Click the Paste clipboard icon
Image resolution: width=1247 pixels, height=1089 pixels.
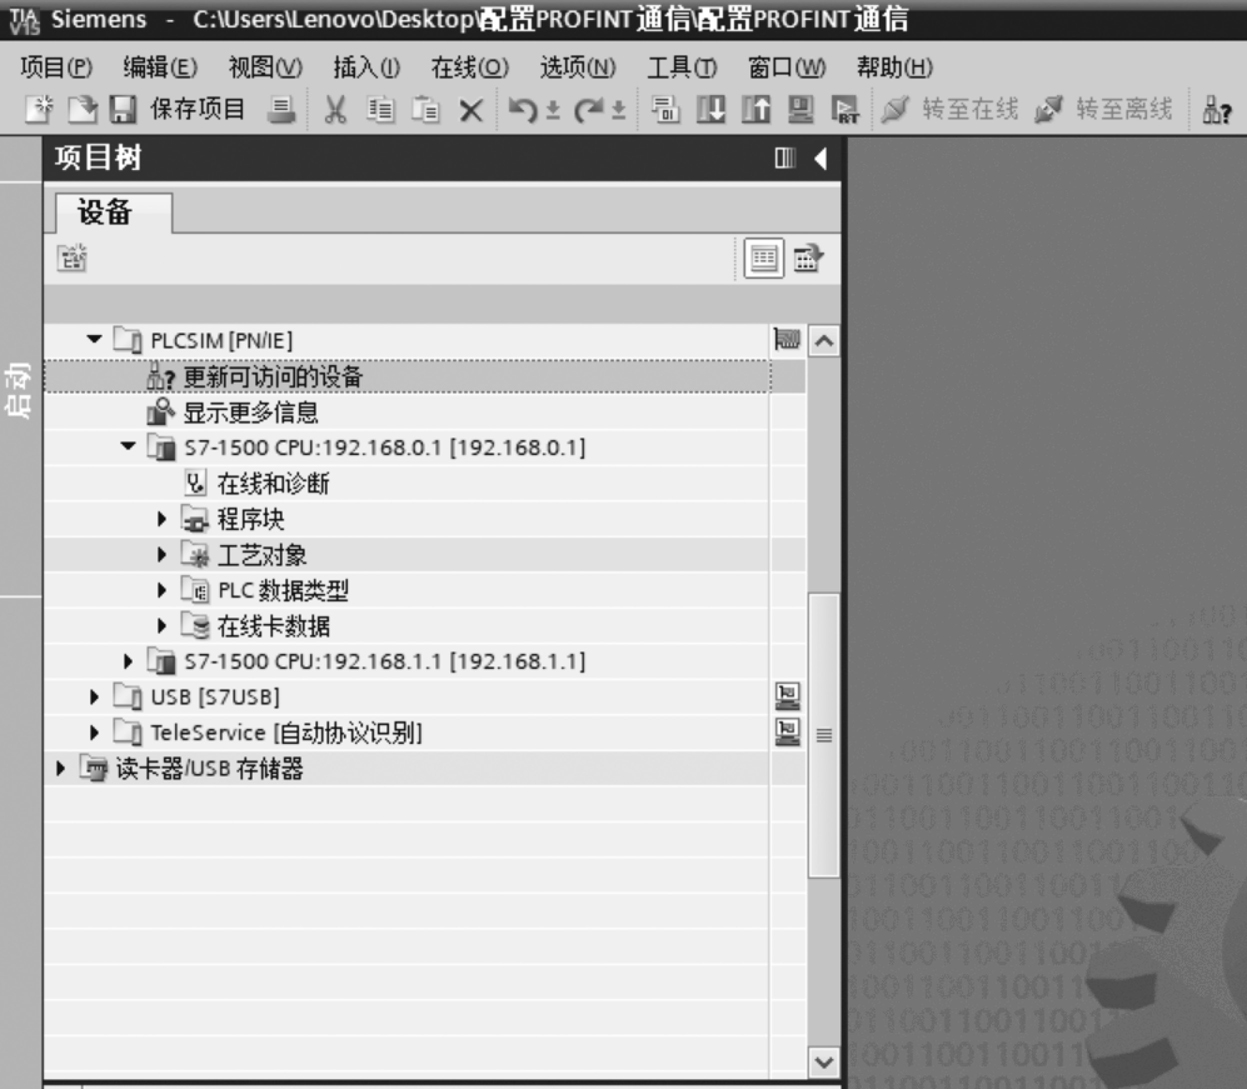pyautogui.click(x=426, y=108)
